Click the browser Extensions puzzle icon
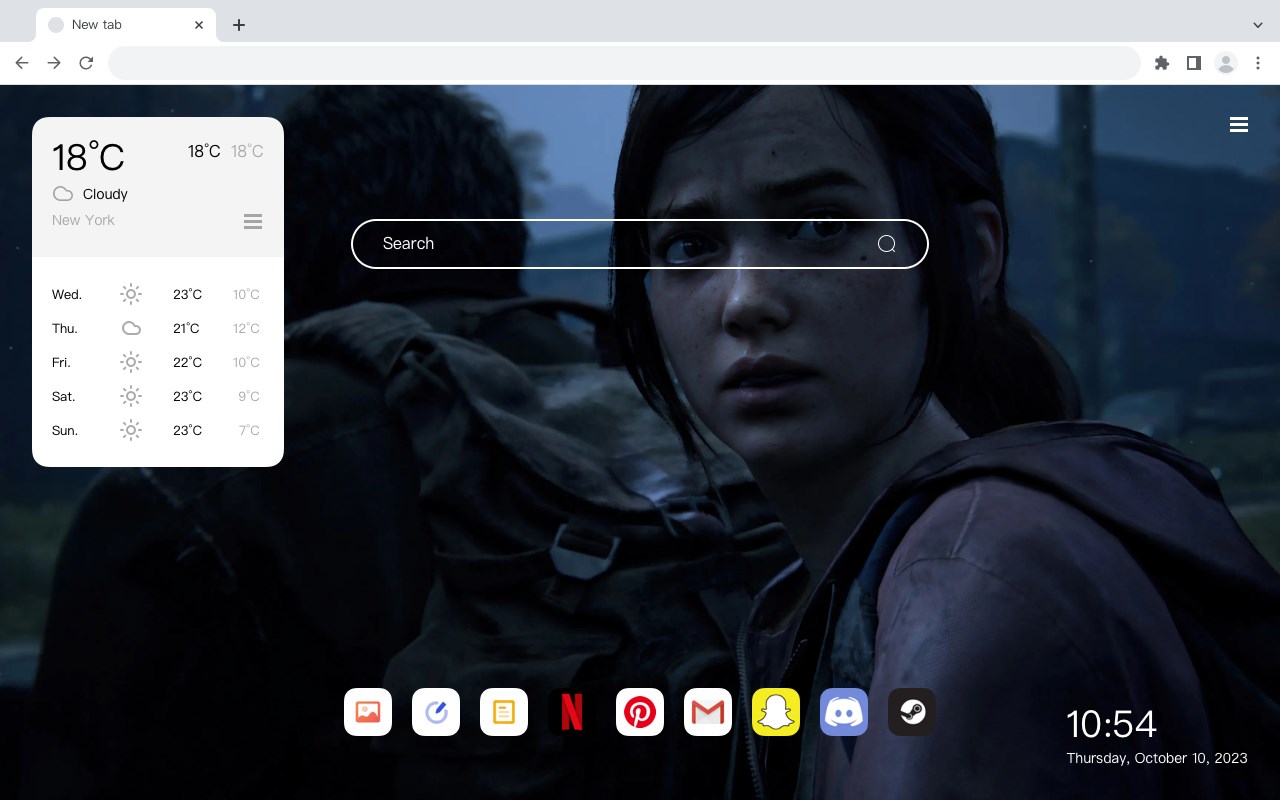 (1161, 63)
